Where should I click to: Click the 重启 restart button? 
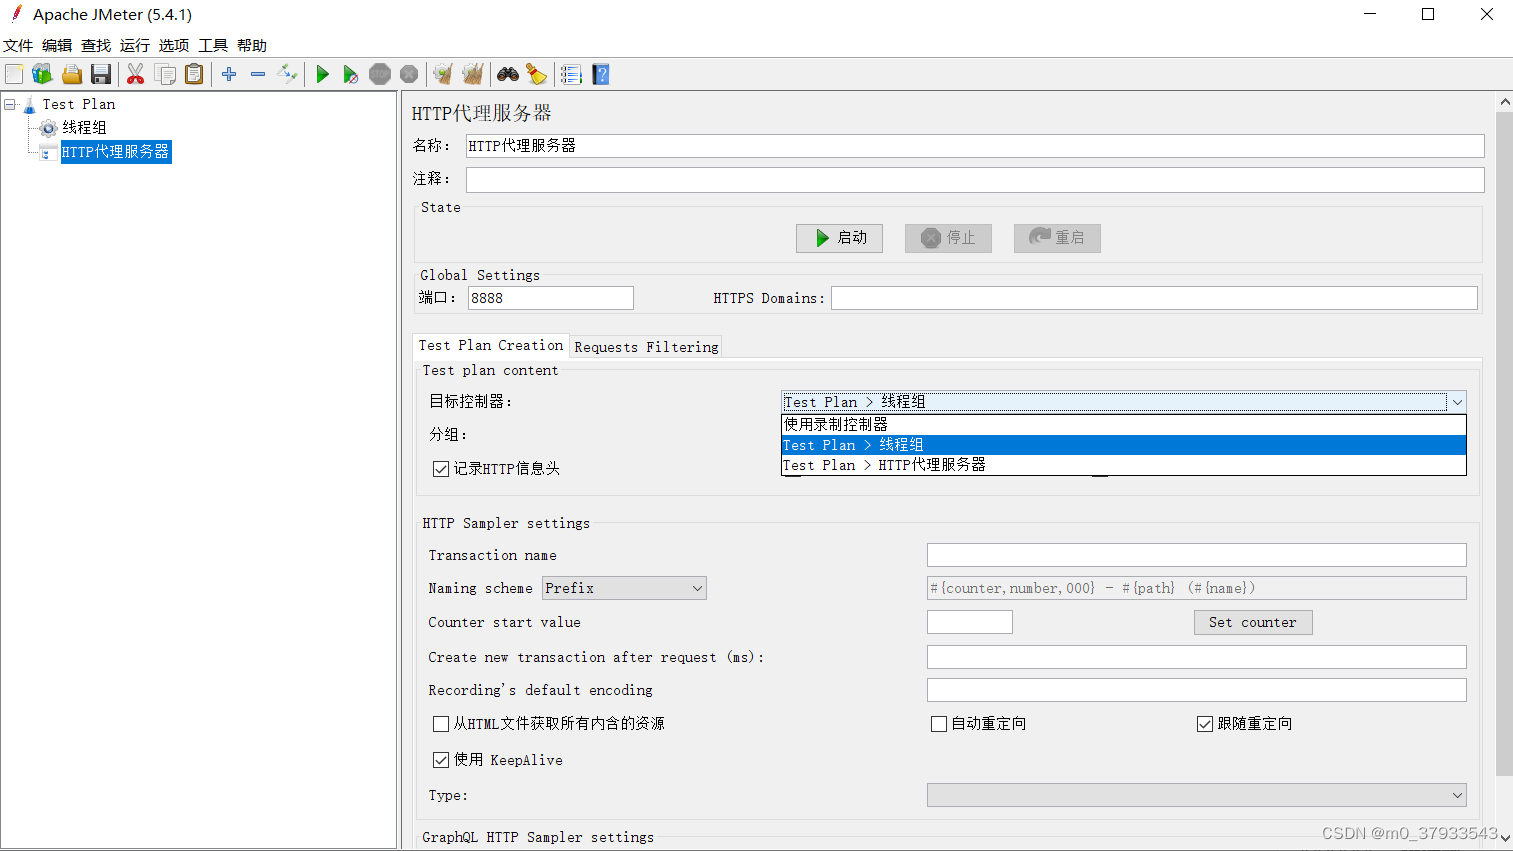1057,238
